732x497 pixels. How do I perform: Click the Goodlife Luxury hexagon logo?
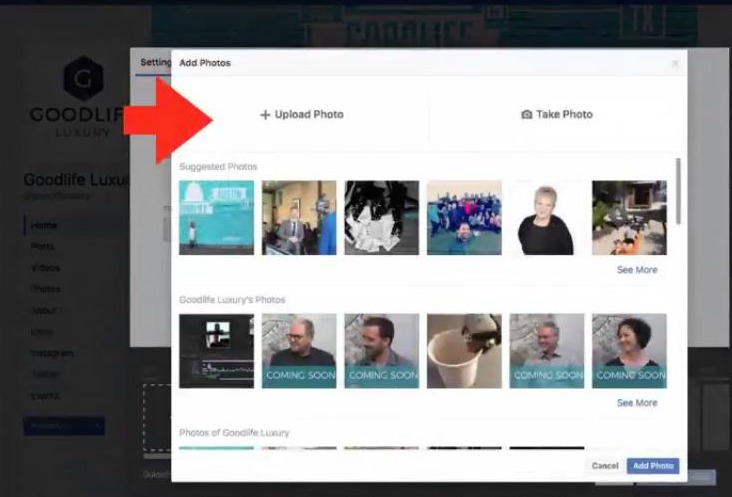(83, 78)
